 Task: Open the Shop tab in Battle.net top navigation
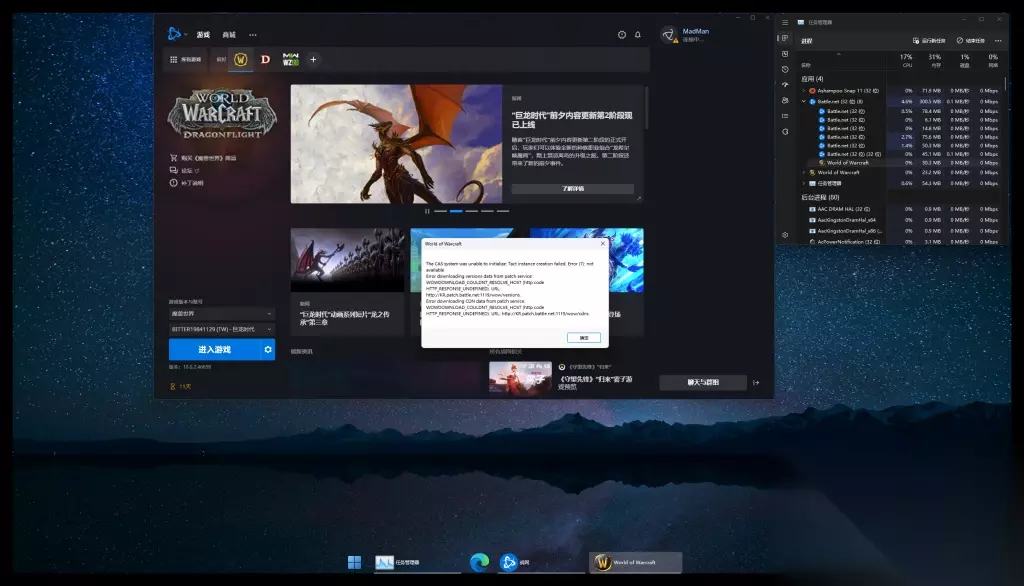tap(229, 35)
